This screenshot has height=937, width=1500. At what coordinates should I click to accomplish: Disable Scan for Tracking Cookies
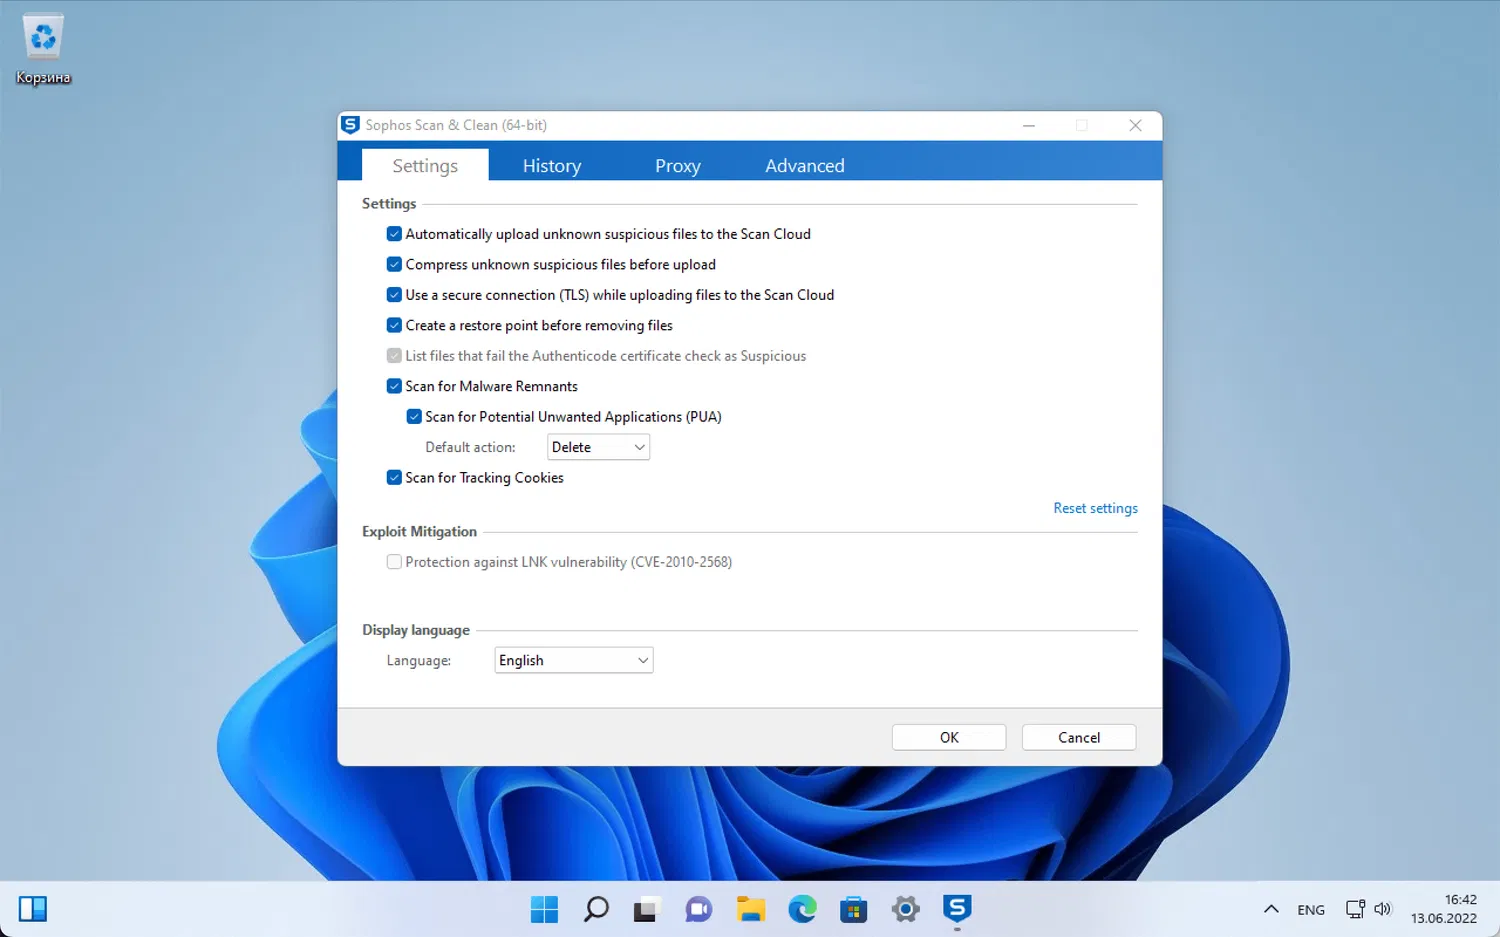pyautogui.click(x=394, y=478)
